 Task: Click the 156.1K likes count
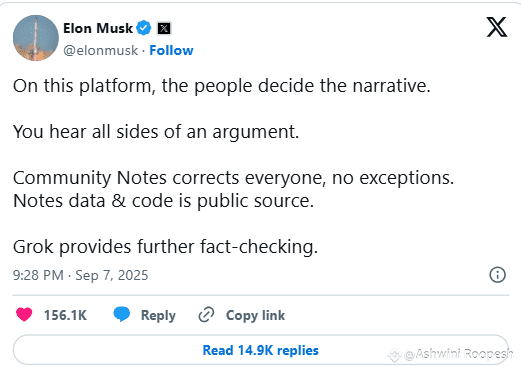click(65, 315)
